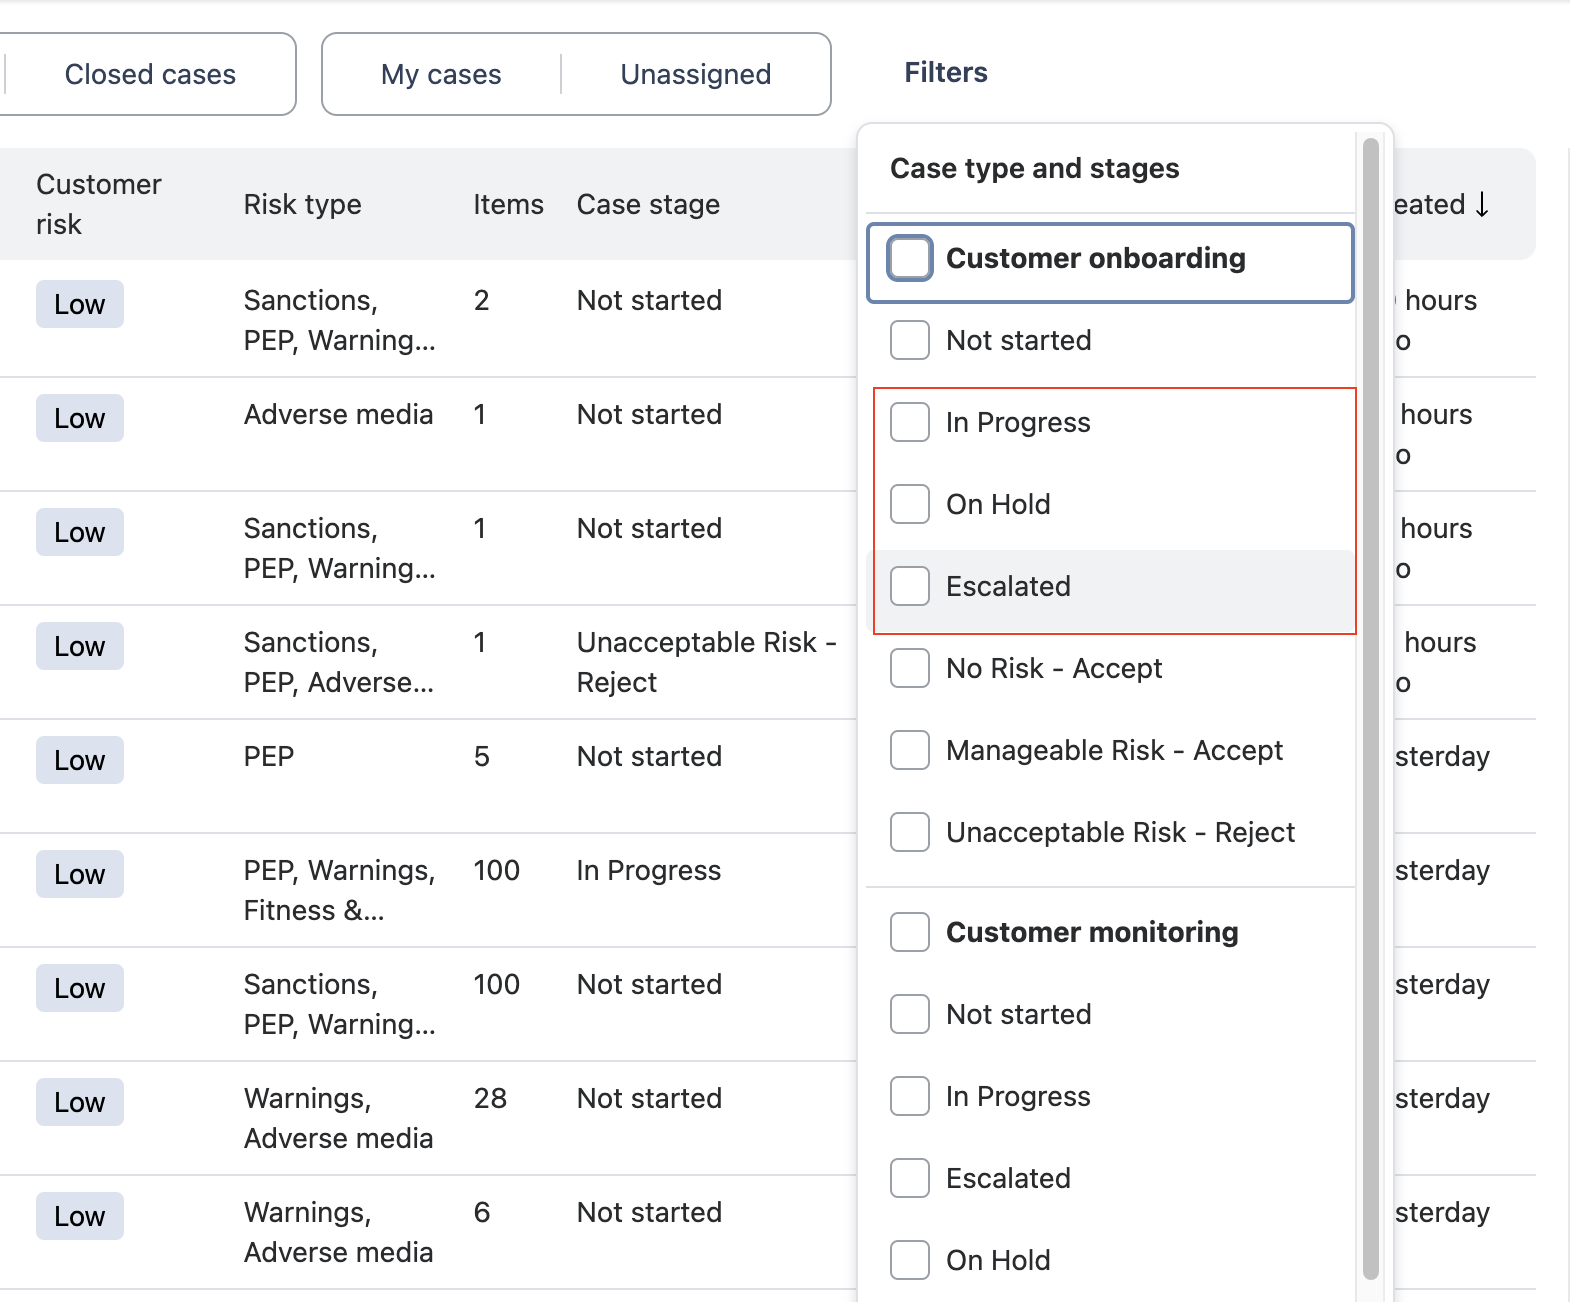Check the Customer monitoring group checkbox

(910, 932)
